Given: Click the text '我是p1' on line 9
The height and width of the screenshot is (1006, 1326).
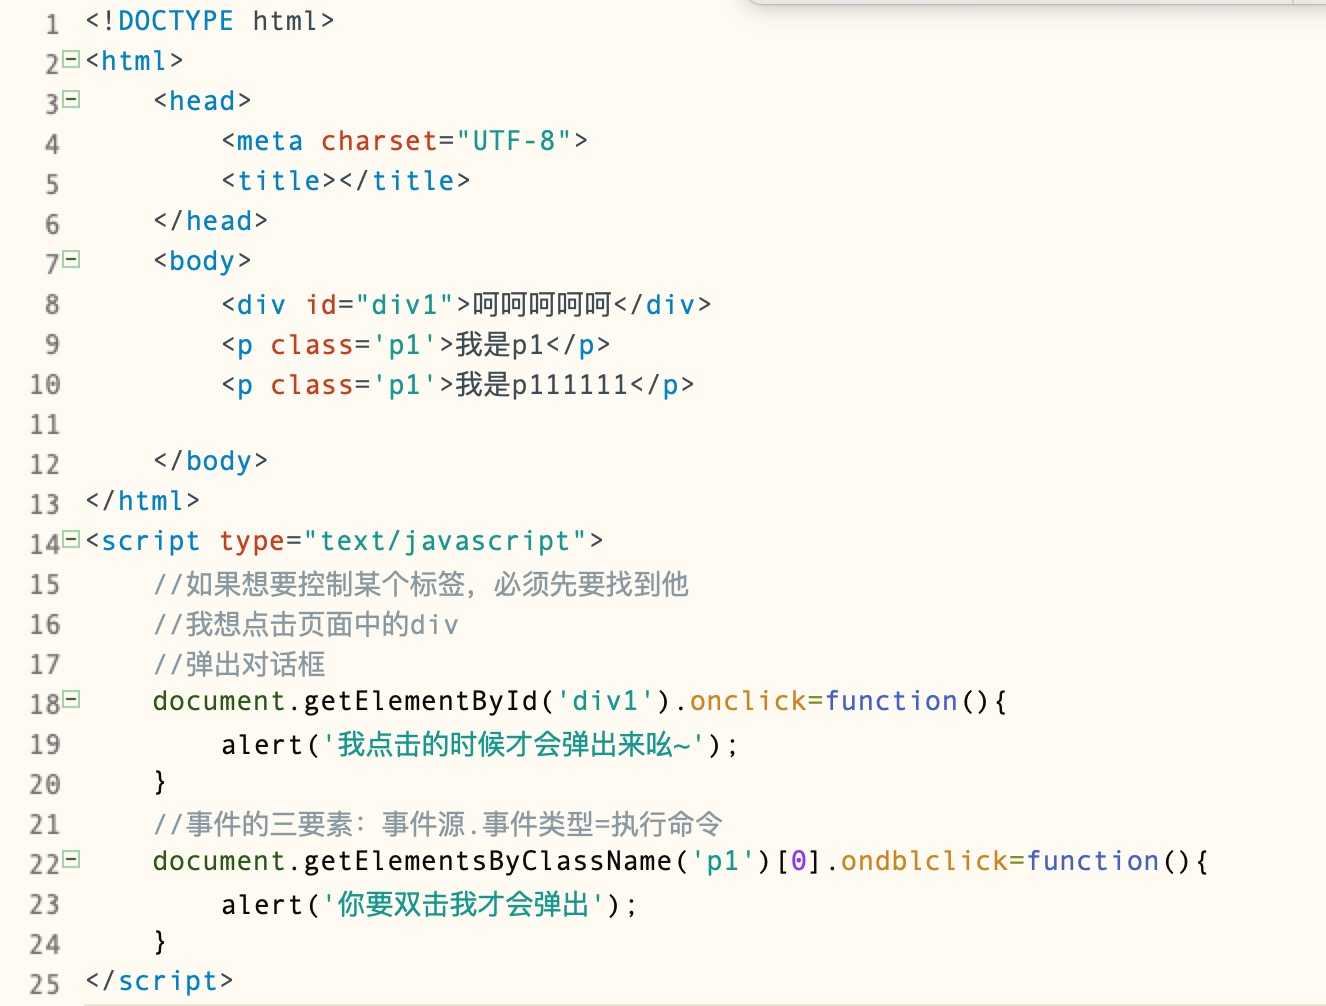Looking at the screenshot, I should point(500,345).
